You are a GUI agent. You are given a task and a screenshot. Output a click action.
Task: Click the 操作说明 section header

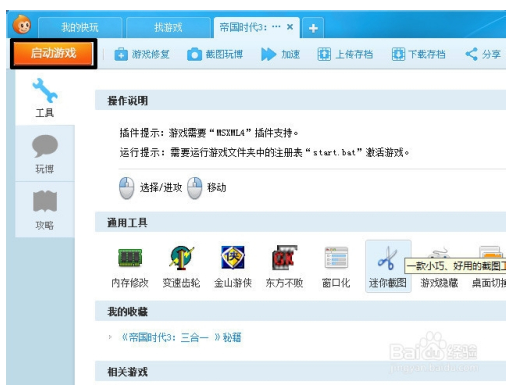[x=300, y=100]
